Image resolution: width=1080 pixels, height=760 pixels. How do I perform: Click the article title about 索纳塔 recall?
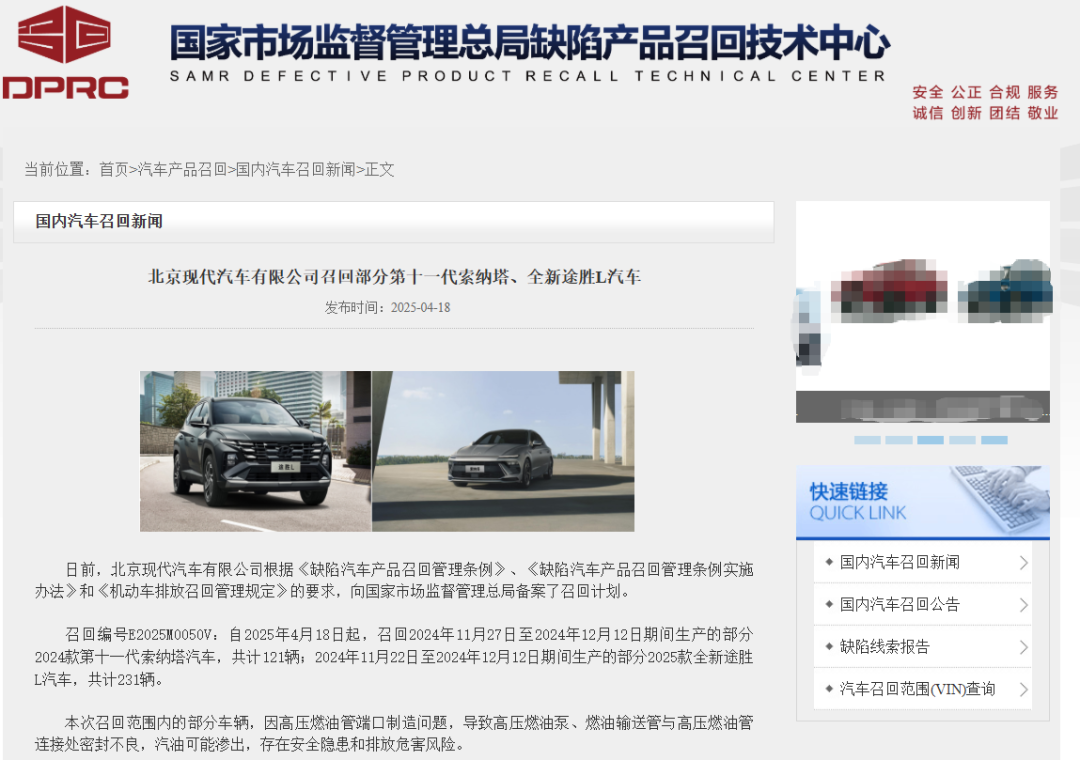(394, 277)
